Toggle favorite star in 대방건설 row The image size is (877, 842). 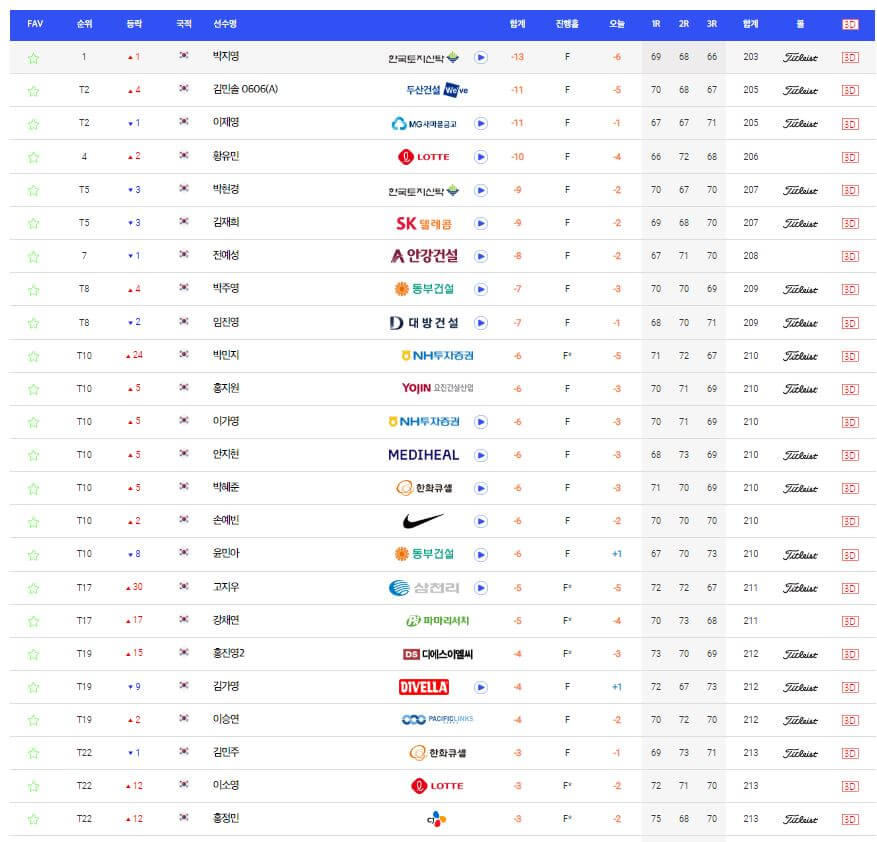pyautogui.click(x=34, y=323)
